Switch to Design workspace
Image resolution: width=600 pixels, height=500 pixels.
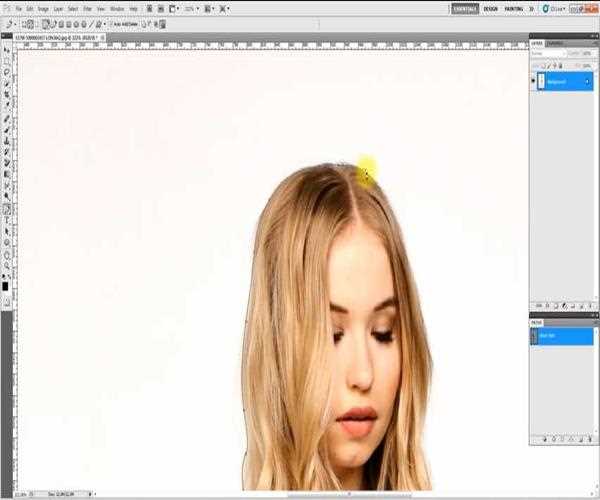[491, 8]
